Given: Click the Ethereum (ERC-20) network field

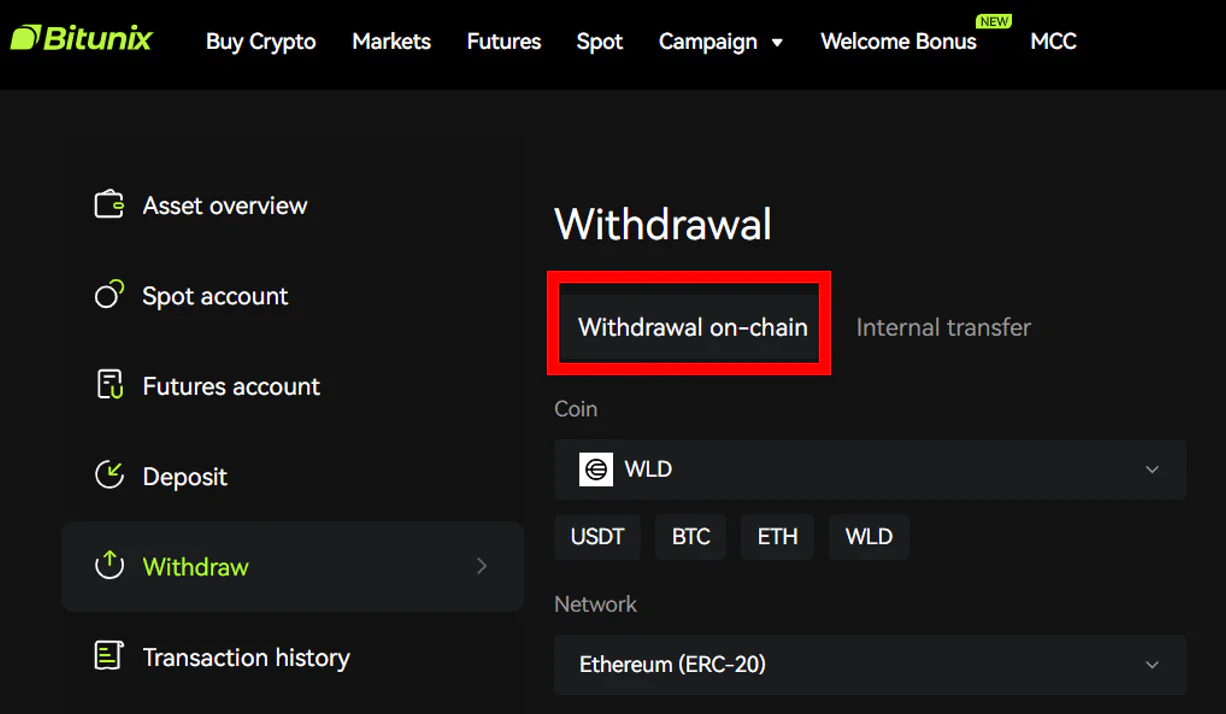Looking at the screenshot, I should click(x=870, y=665).
